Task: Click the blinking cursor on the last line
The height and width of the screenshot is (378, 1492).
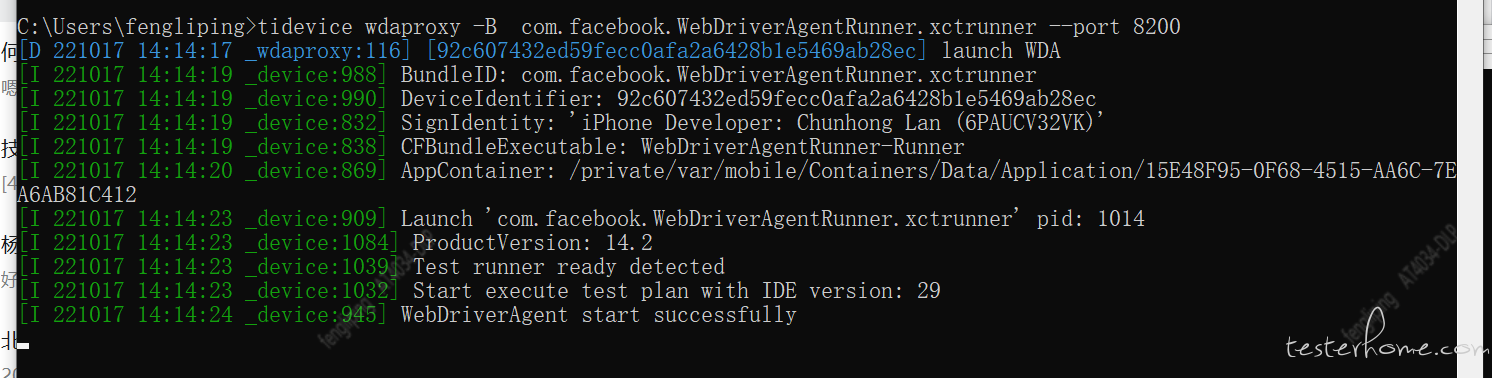Action: point(23,345)
